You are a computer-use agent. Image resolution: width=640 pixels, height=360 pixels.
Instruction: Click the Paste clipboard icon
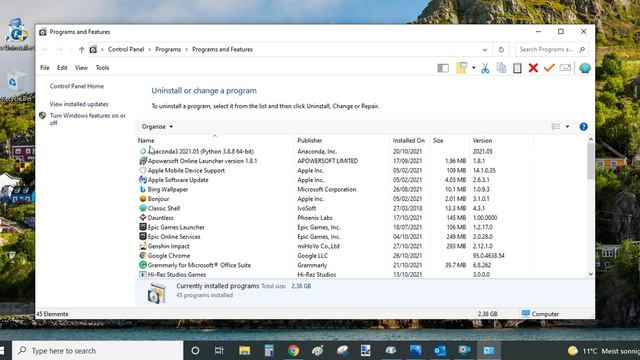tap(517, 68)
